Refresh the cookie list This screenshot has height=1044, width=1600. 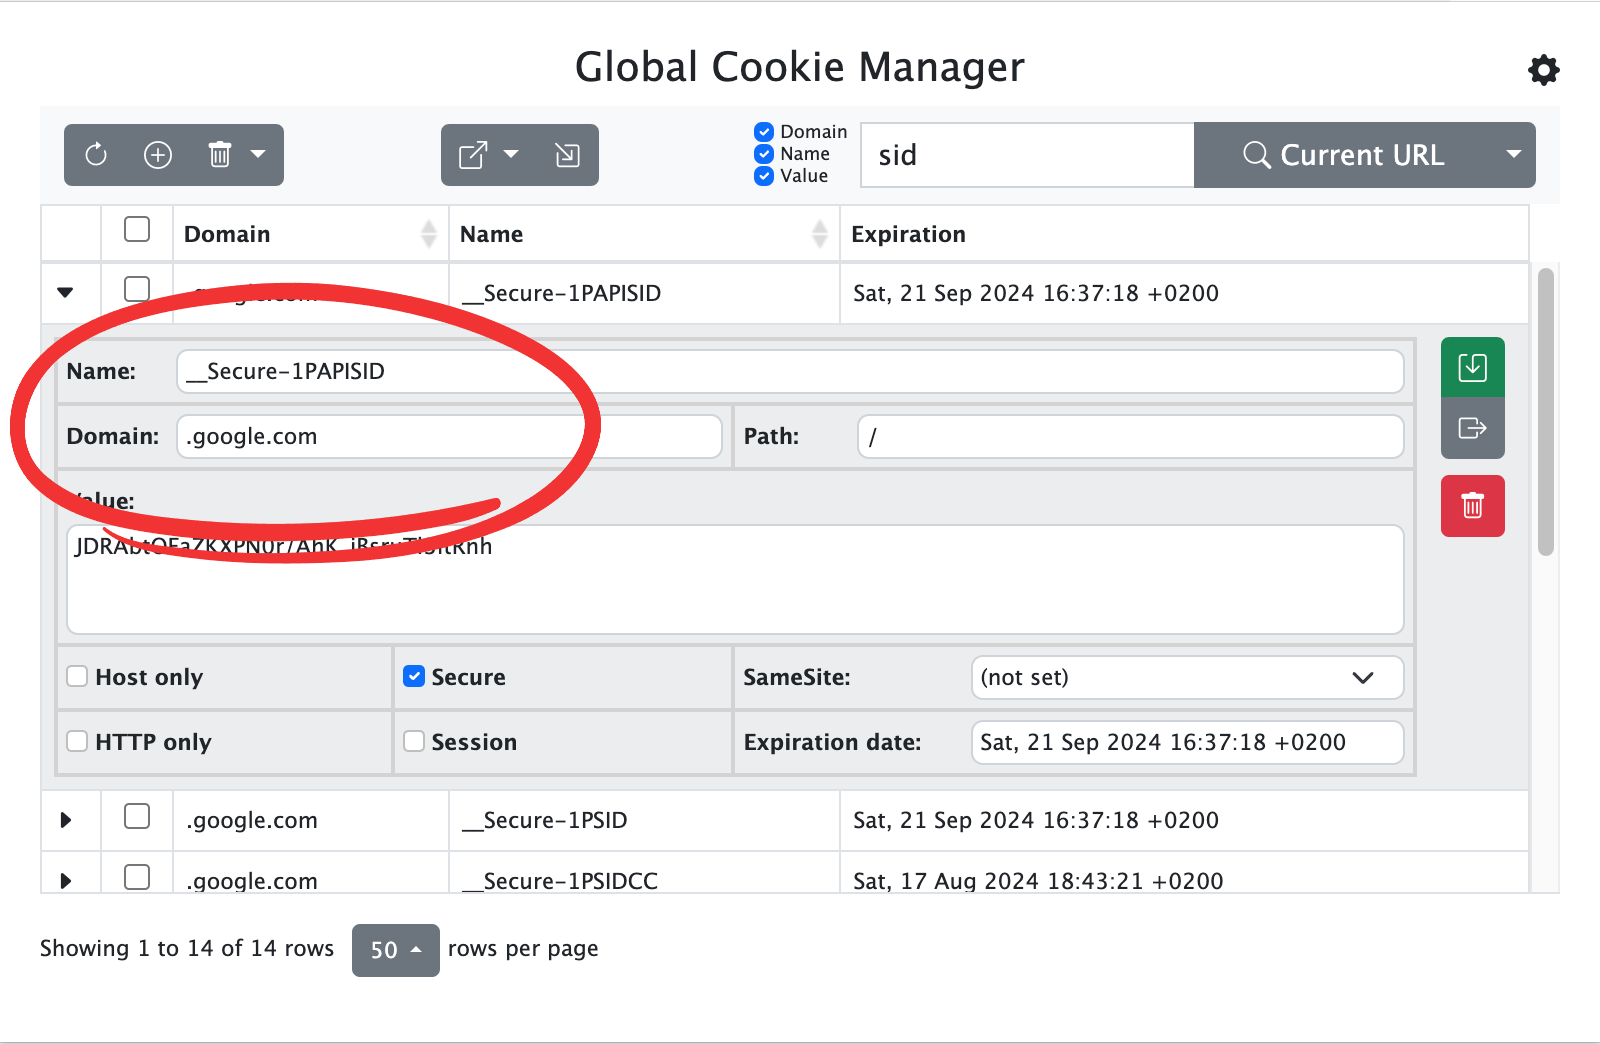[x=96, y=155]
